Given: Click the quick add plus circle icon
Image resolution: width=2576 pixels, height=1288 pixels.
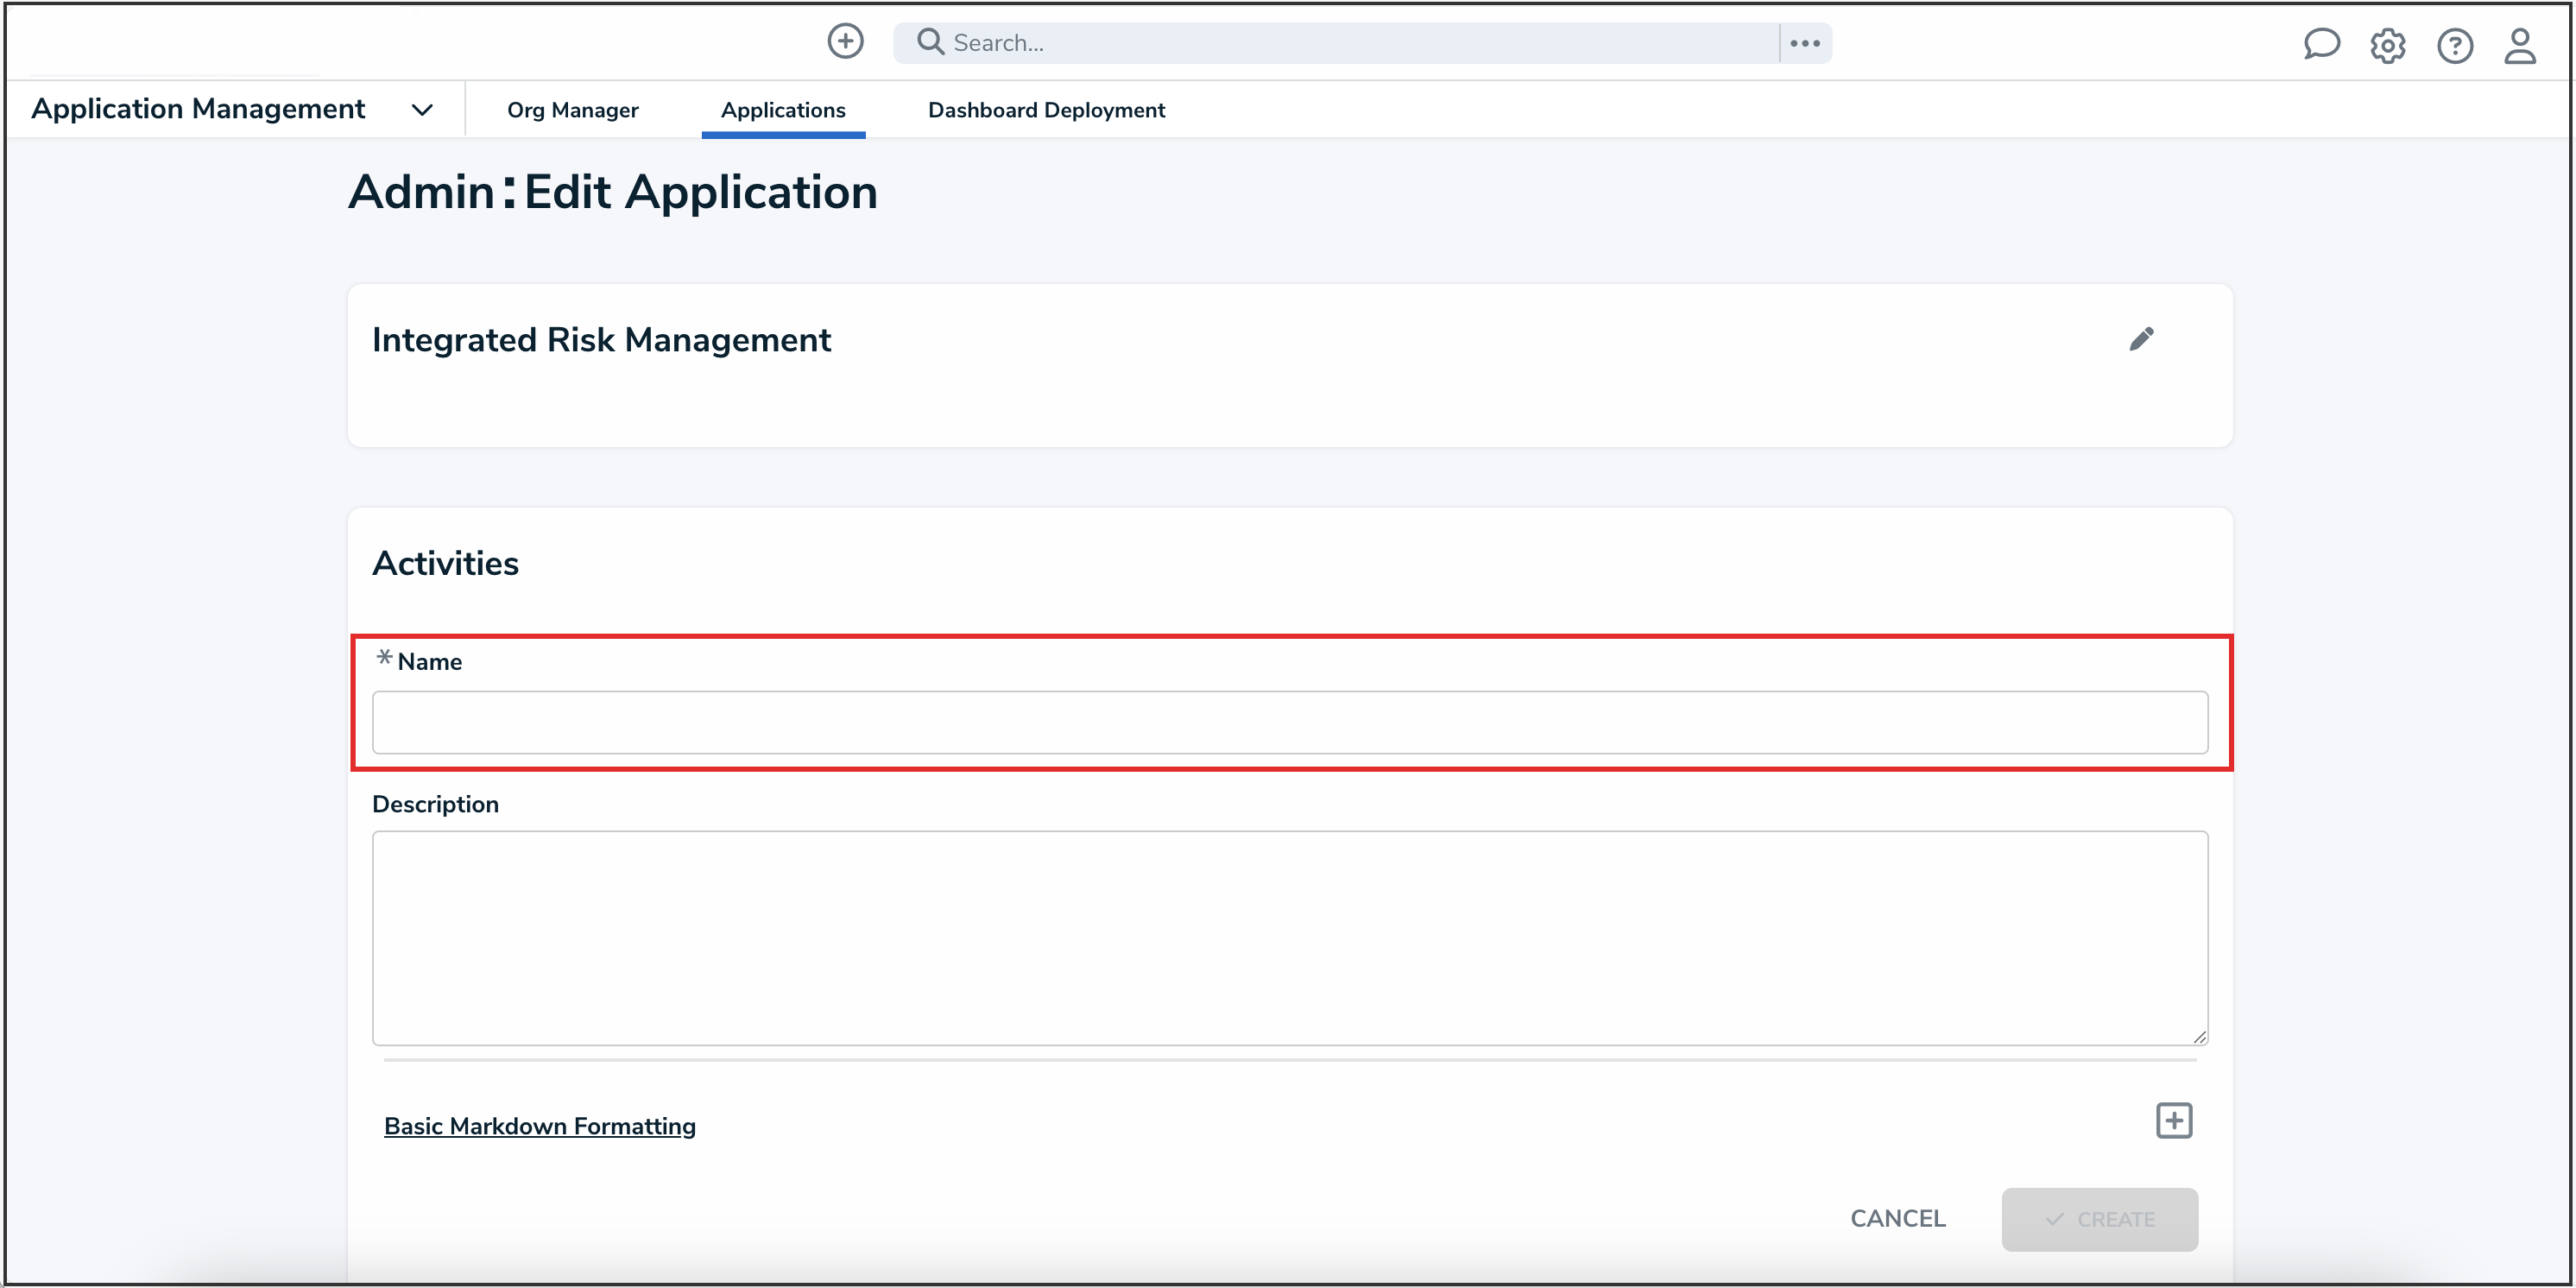Looking at the screenshot, I should click(x=845, y=42).
